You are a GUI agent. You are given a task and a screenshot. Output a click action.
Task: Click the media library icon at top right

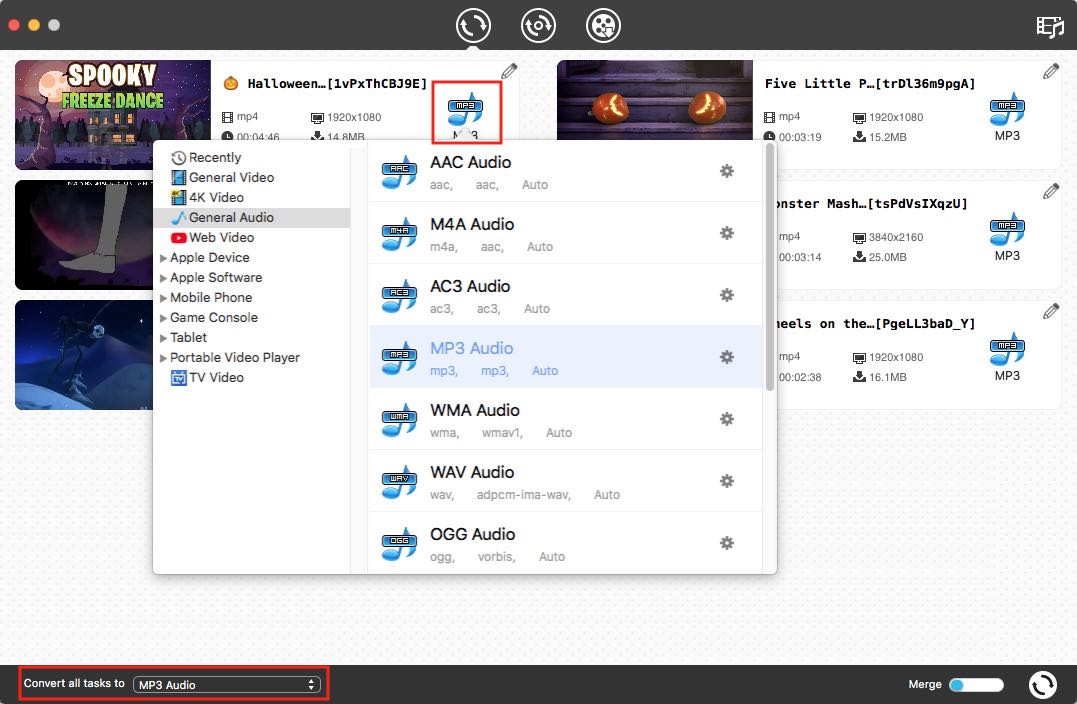tap(1049, 27)
